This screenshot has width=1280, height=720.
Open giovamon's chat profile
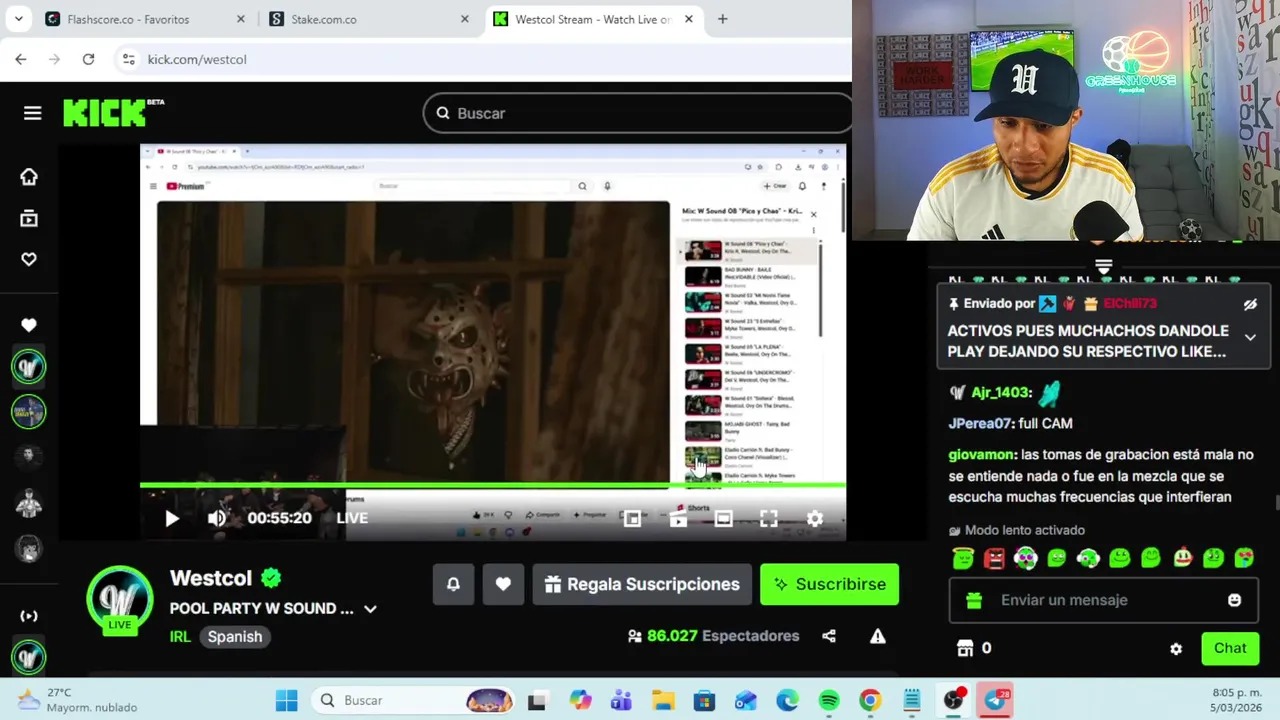click(981, 455)
